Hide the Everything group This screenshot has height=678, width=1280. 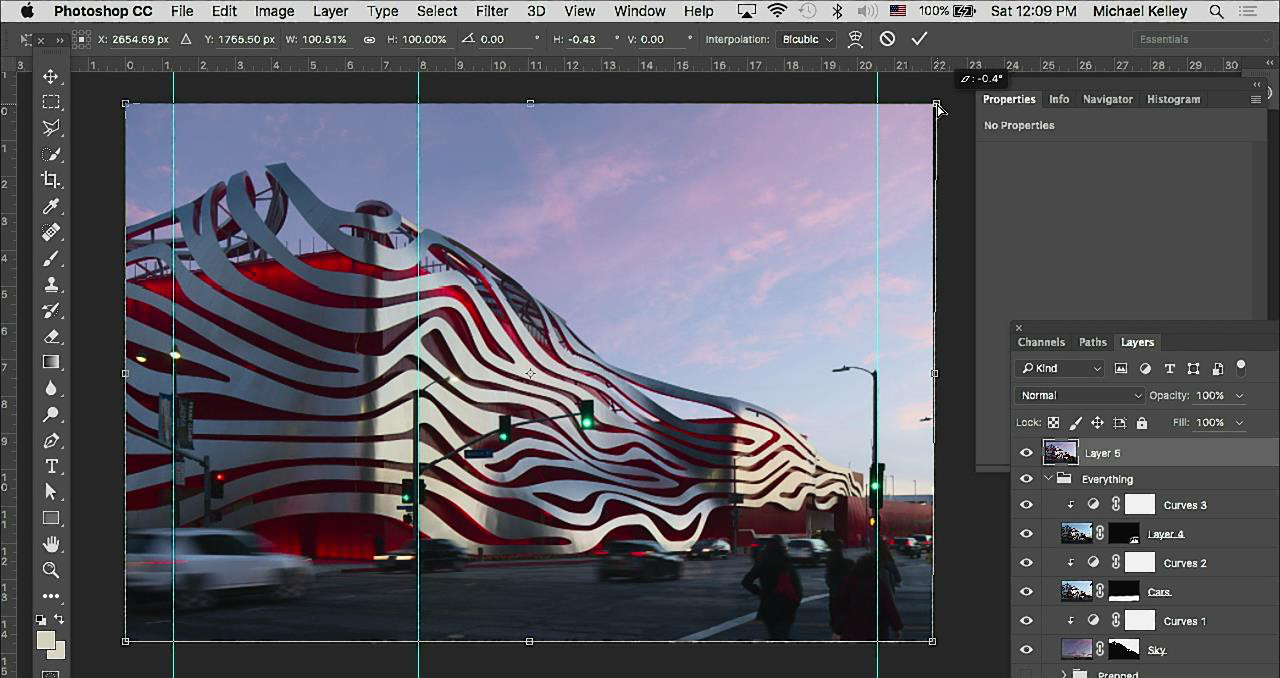(1026, 479)
